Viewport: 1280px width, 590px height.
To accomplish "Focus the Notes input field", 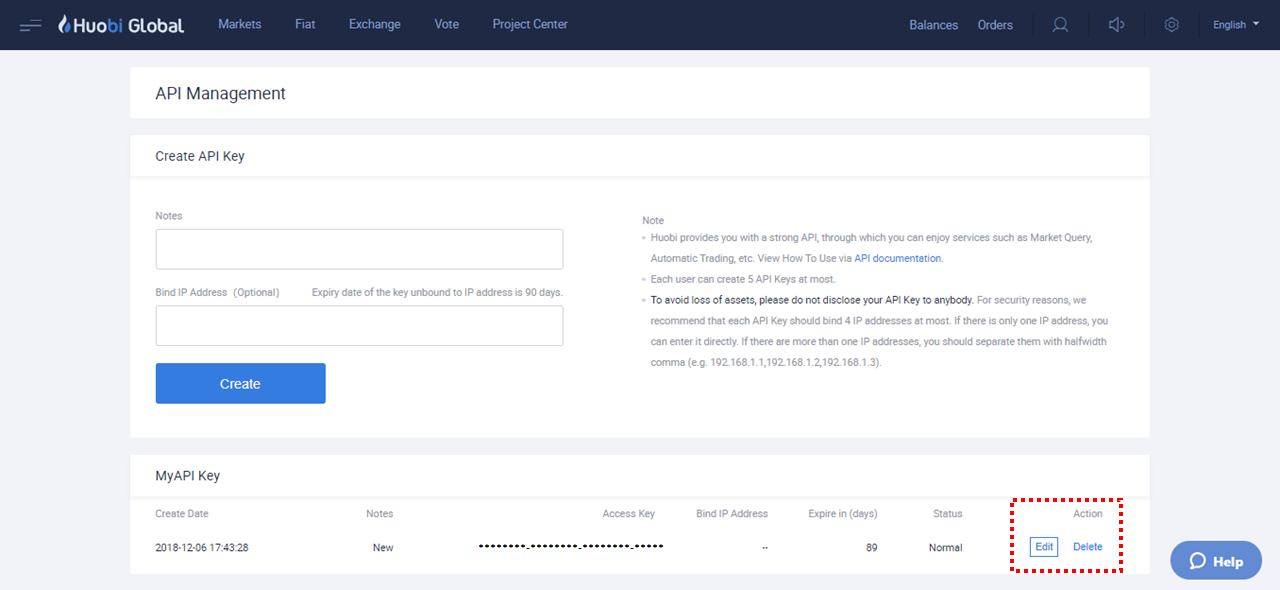I will (359, 249).
